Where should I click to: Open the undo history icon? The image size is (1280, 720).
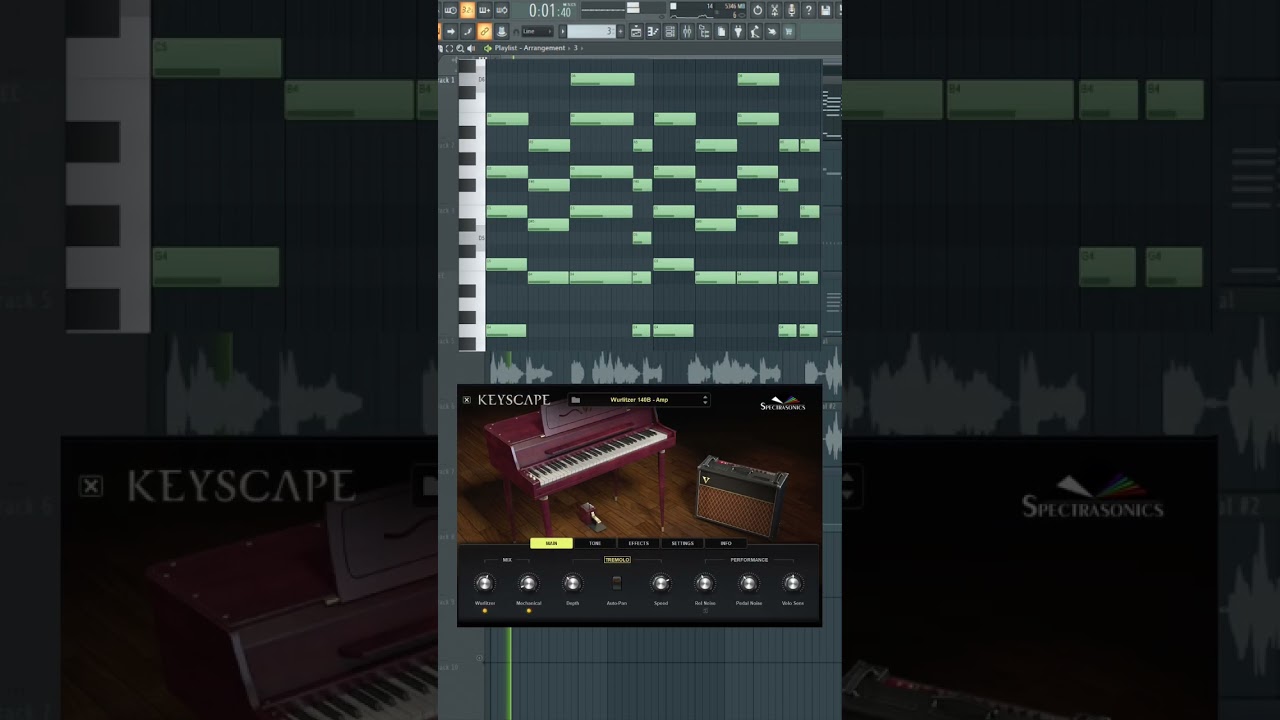(x=758, y=10)
